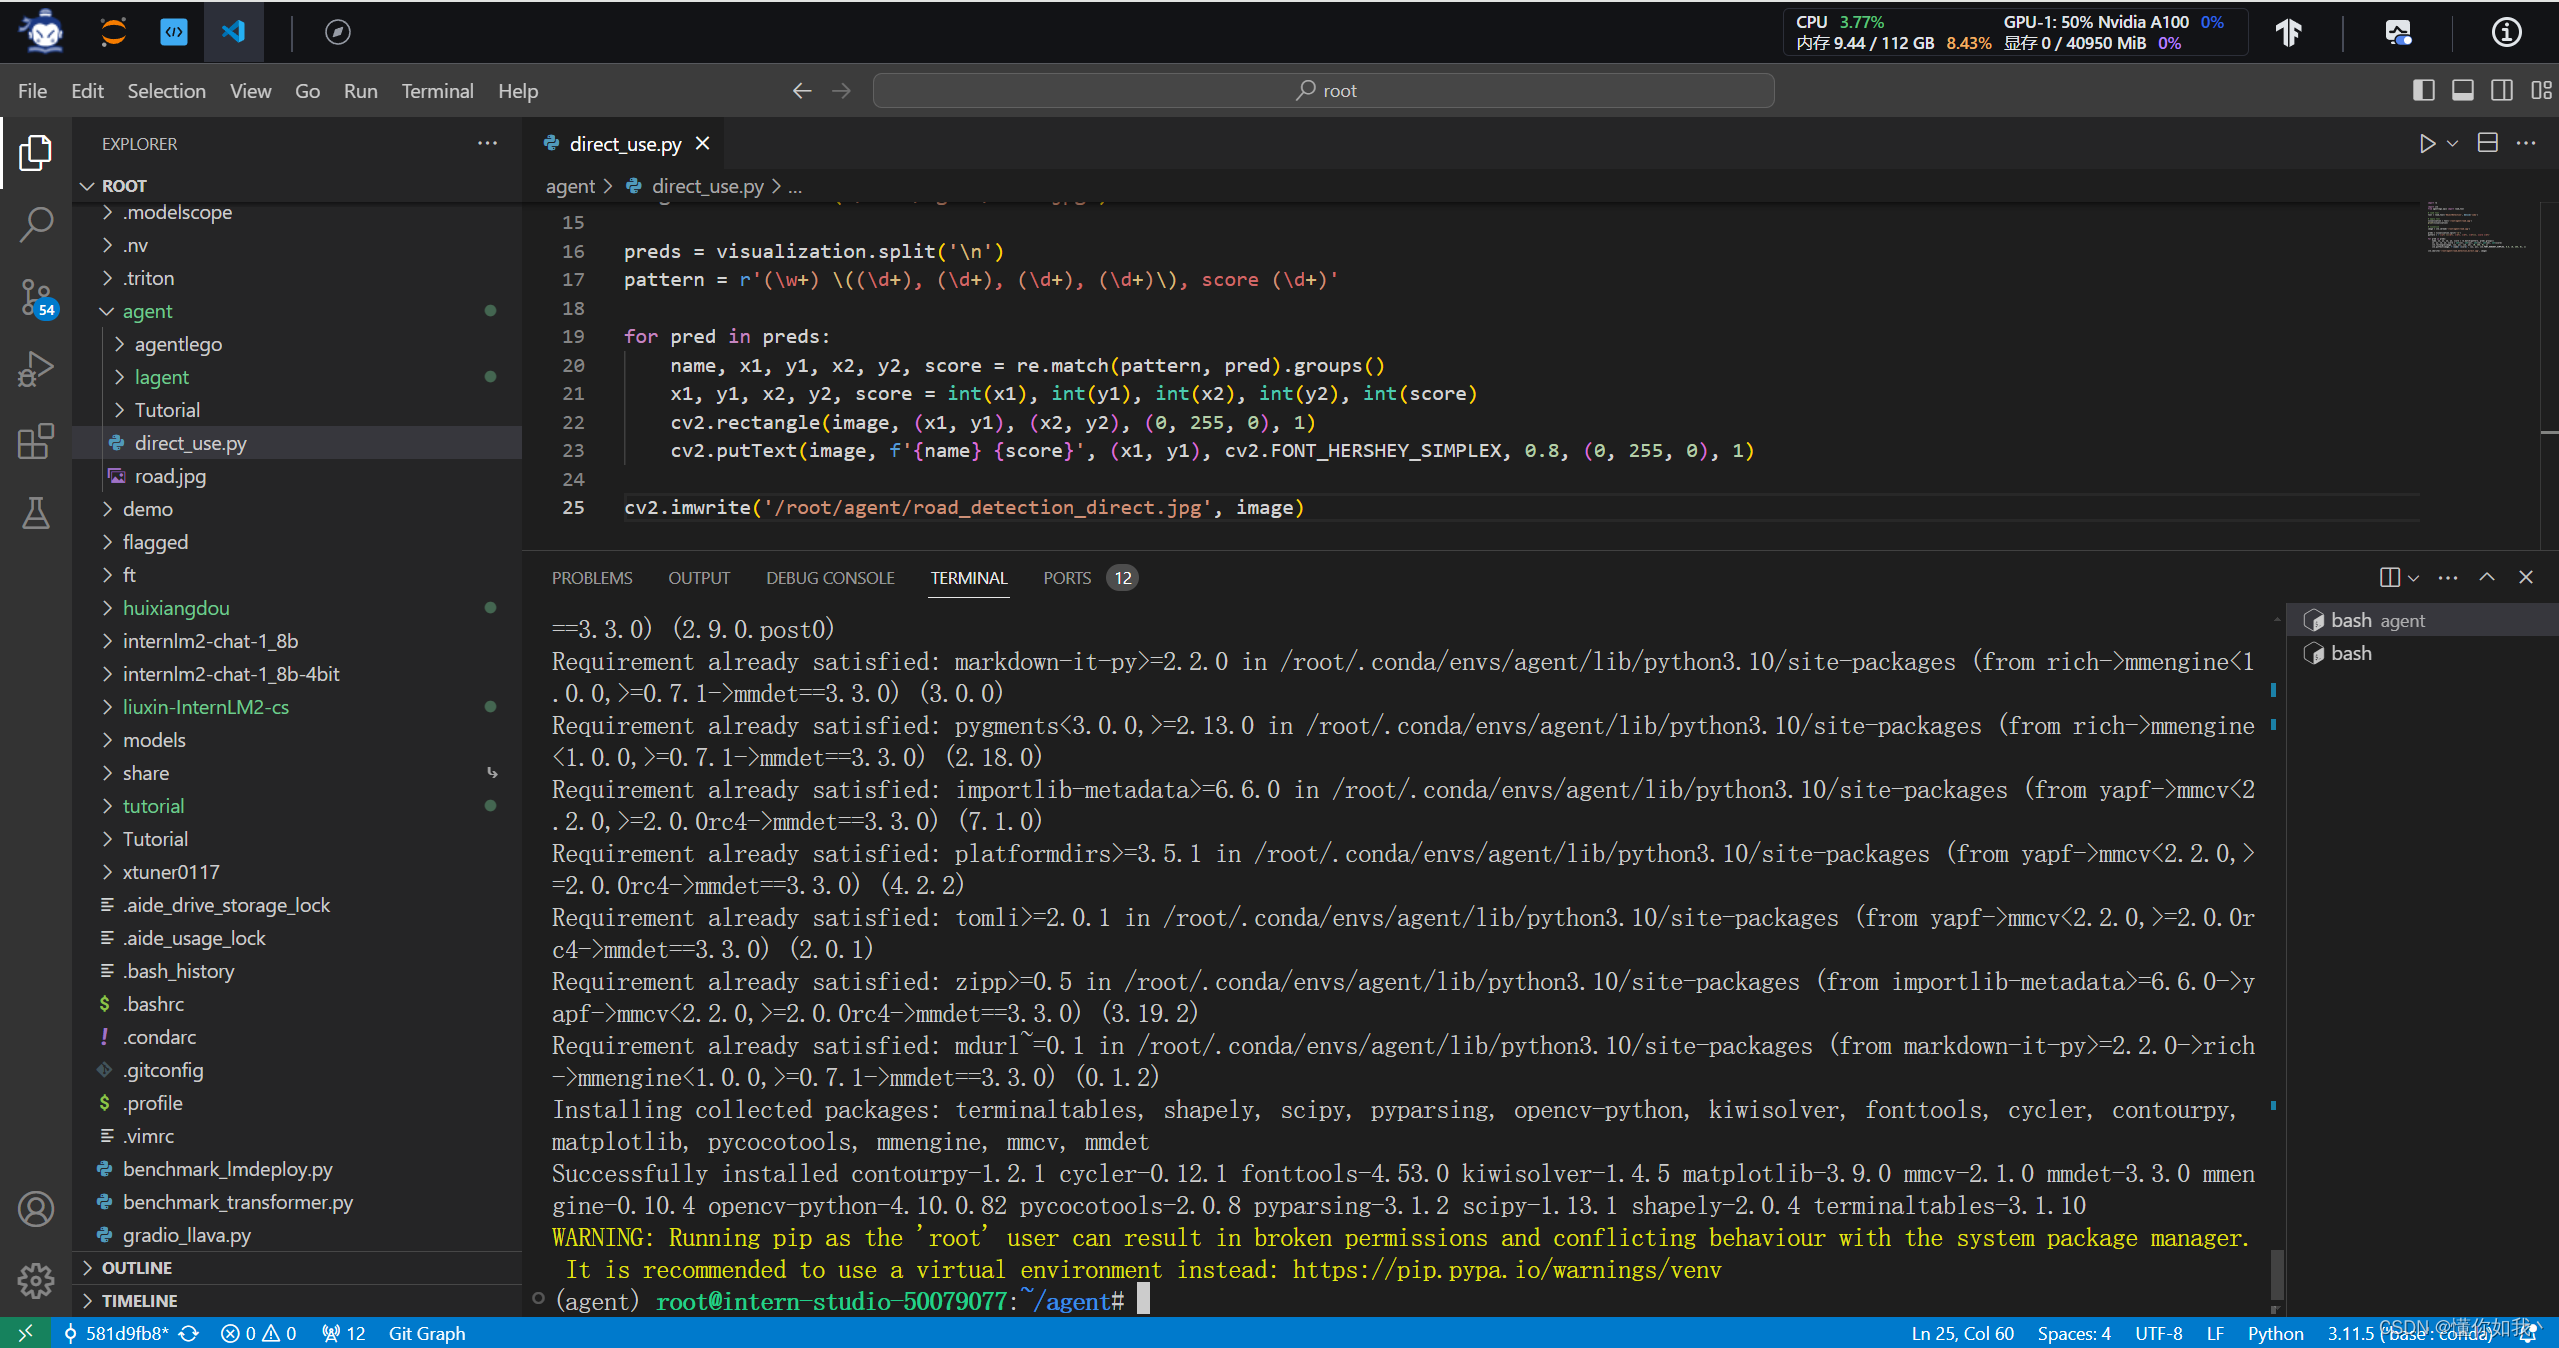Image resolution: width=2559 pixels, height=1348 pixels.
Task: Click the info icon in top right
Action: (2506, 32)
